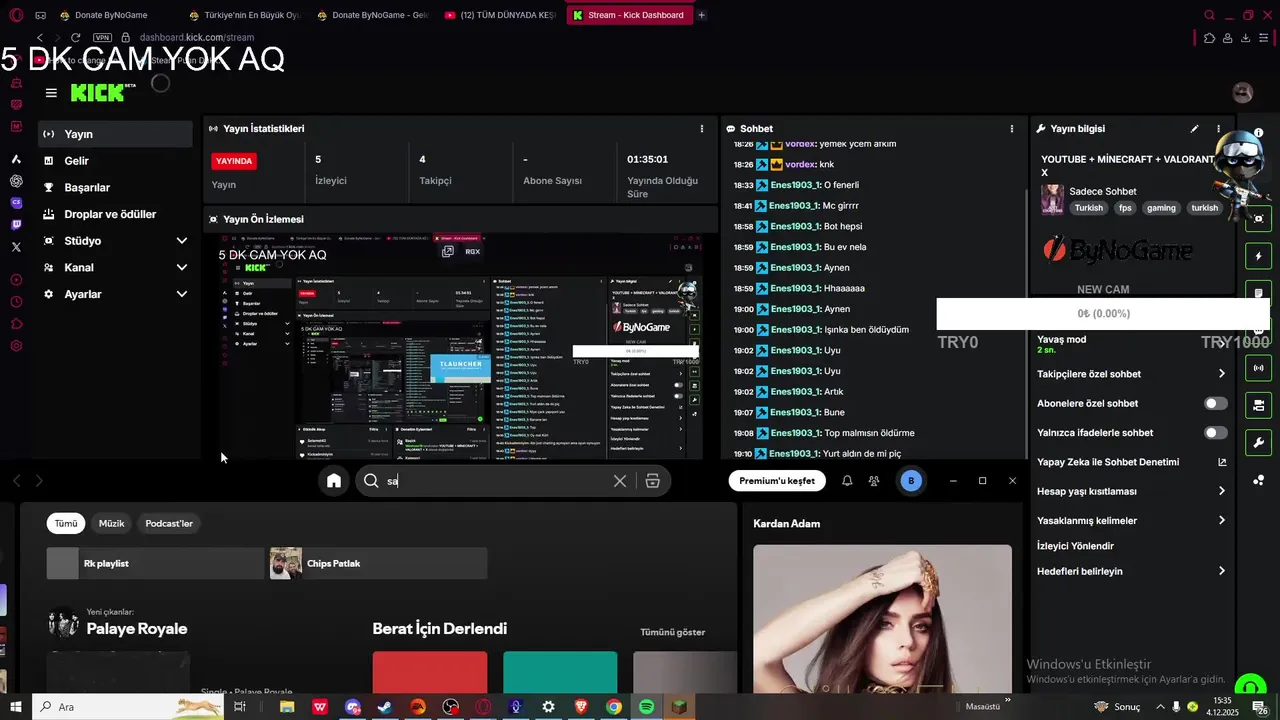This screenshot has width=1280, height=720.
Task: Open Spotify friend activity icon
Action: (874, 481)
